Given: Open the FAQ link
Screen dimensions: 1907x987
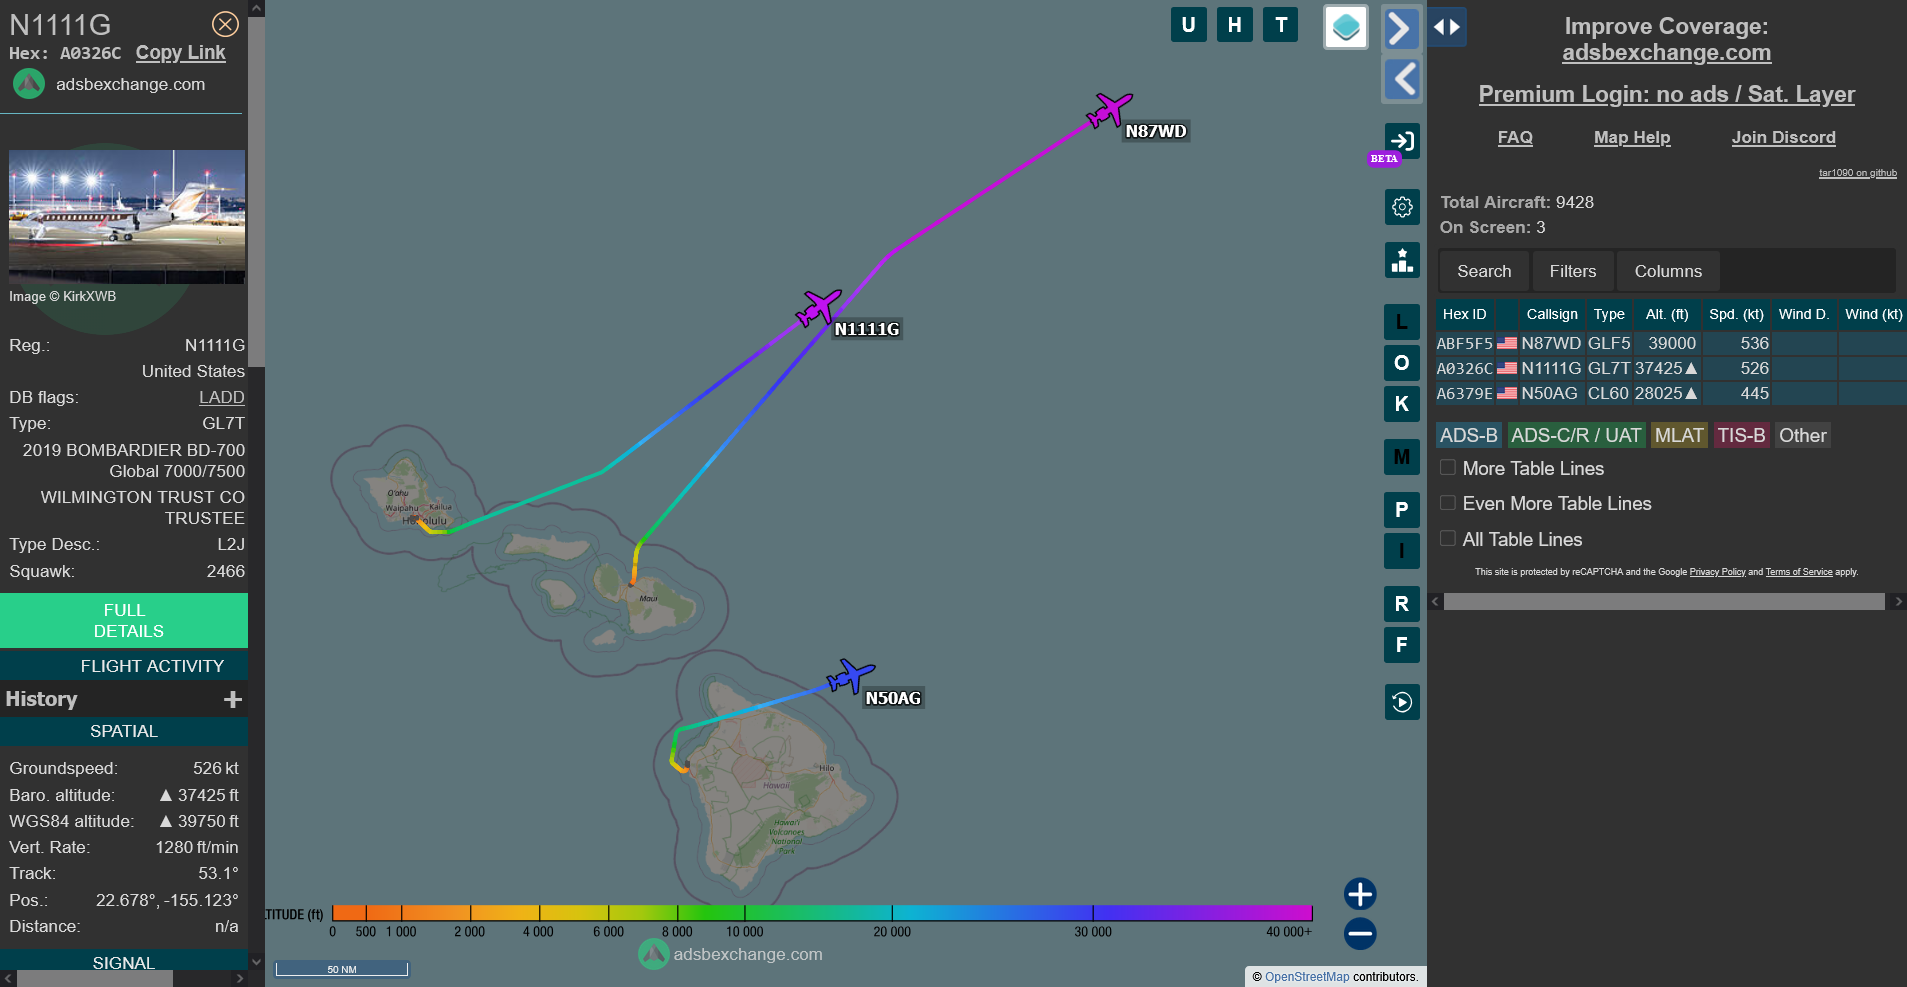Looking at the screenshot, I should pos(1515,137).
